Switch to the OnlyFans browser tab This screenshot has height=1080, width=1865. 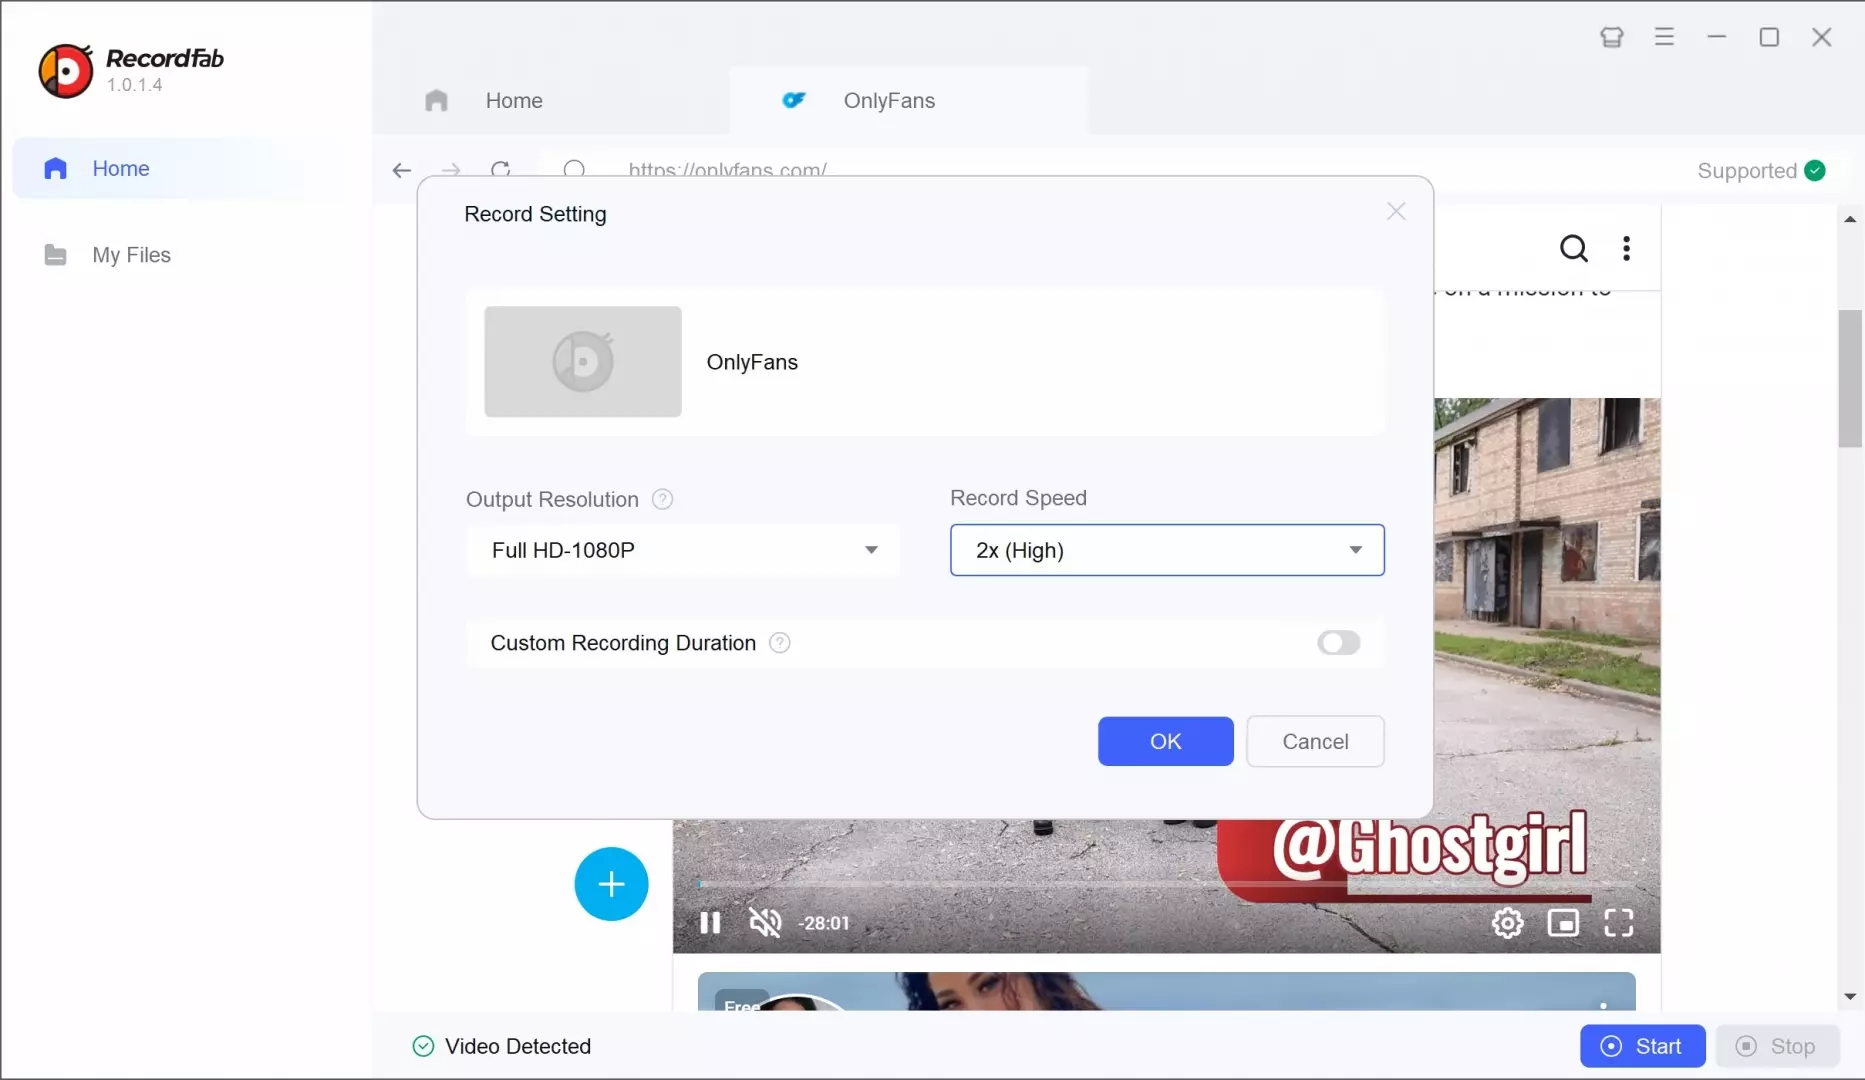pos(909,101)
